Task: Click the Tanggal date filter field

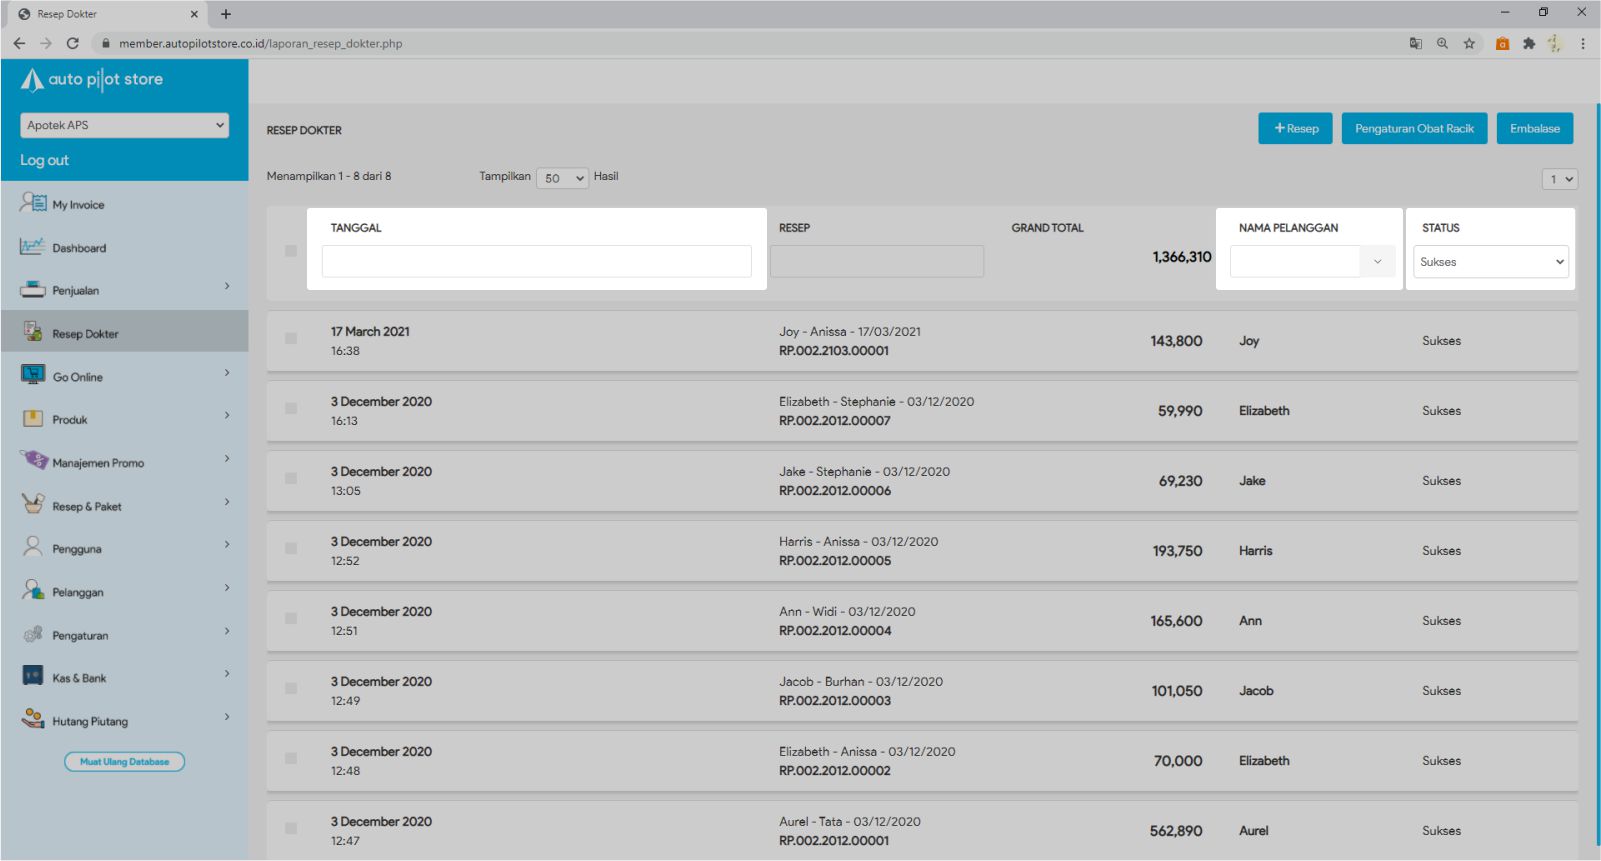Action: 536,261
